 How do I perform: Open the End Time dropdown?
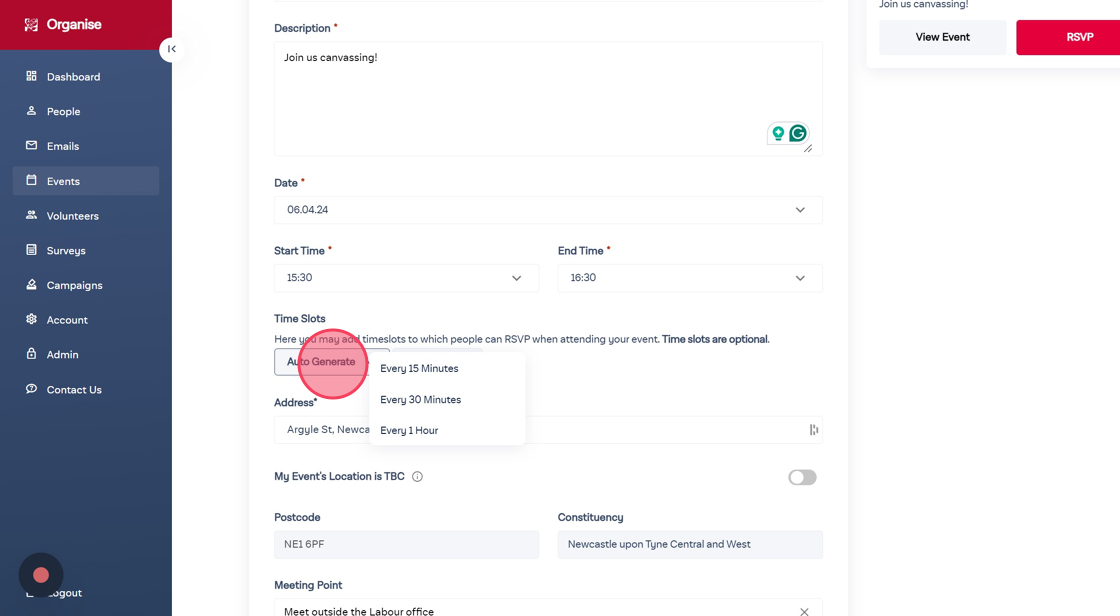point(690,278)
